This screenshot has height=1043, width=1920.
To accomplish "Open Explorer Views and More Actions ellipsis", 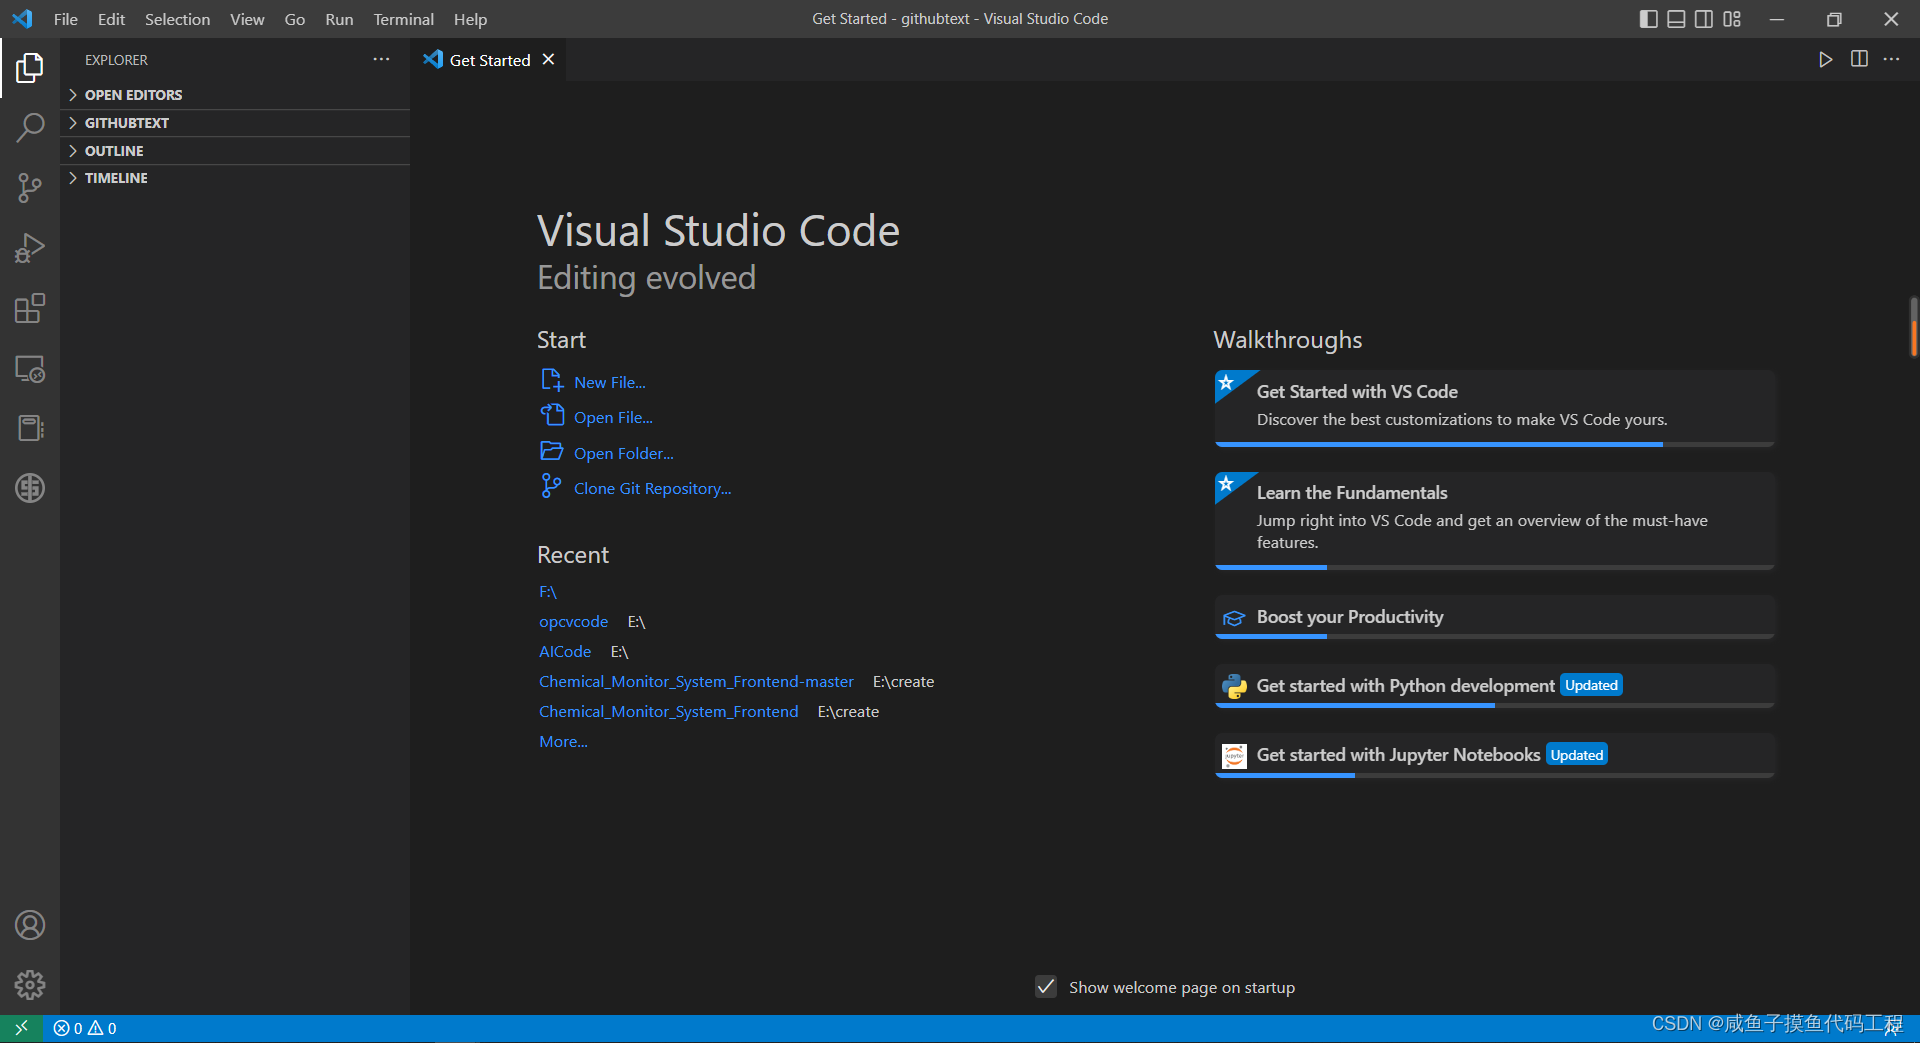I will [x=381, y=59].
